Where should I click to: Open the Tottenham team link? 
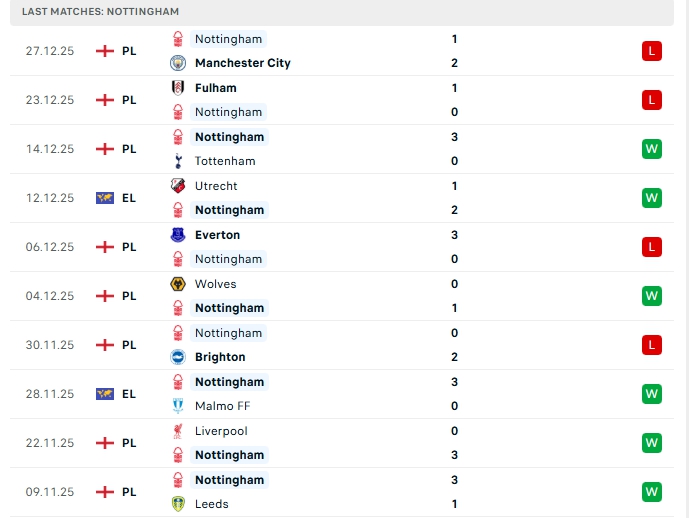225,161
